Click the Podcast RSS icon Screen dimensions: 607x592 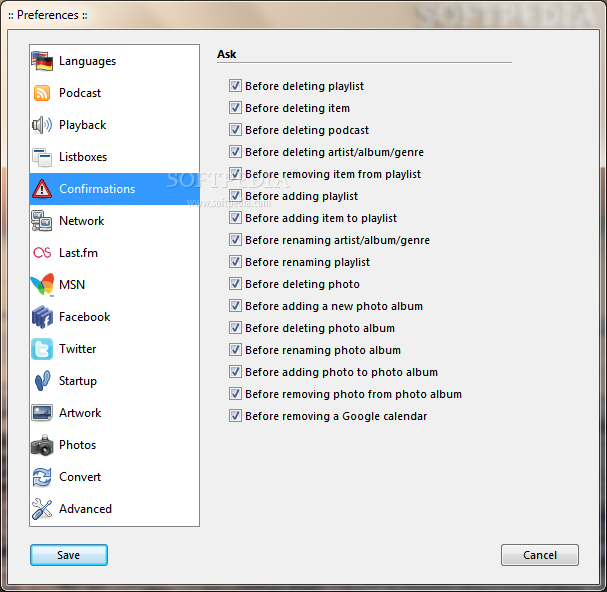[x=42, y=93]
